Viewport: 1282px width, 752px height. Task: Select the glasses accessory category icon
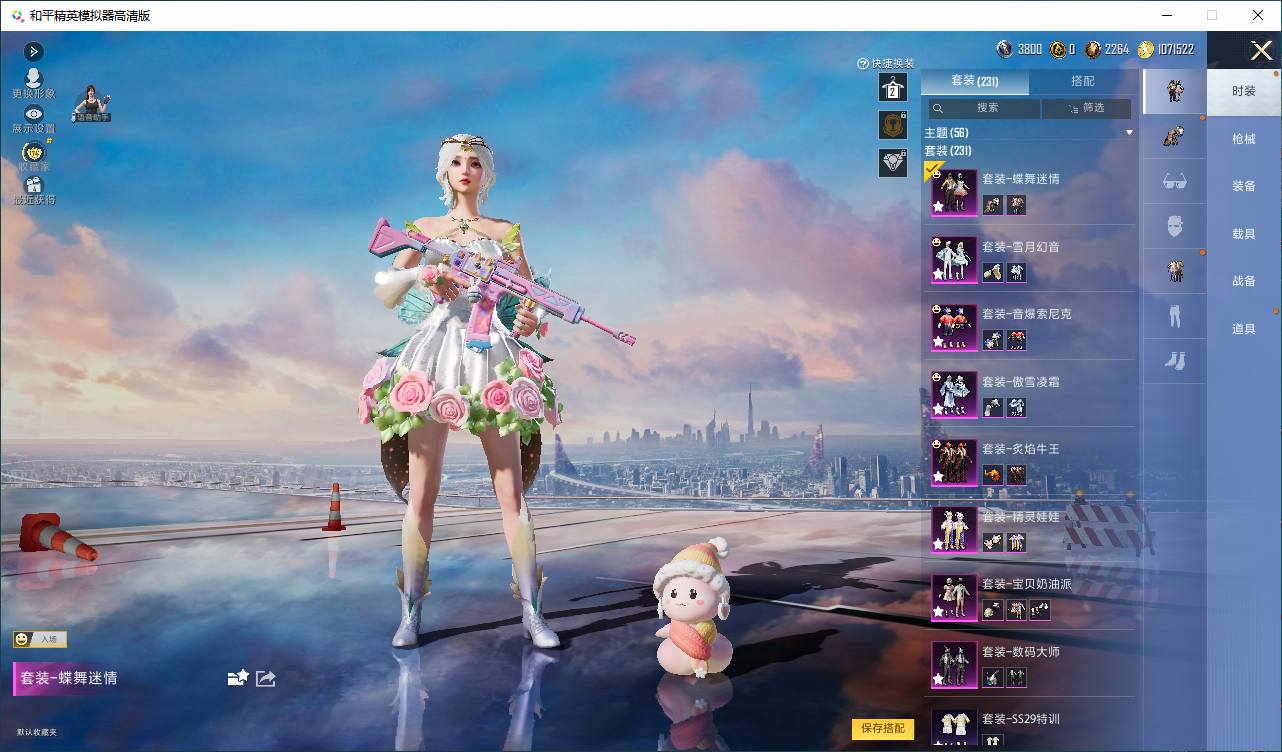[1174, 182]
